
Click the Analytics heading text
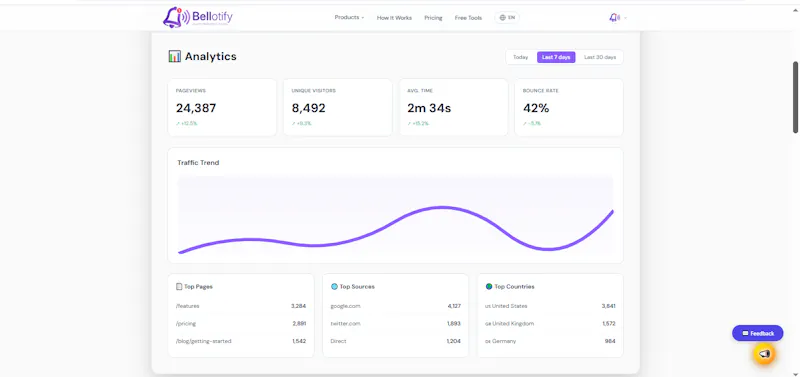[x=211, y=57]
